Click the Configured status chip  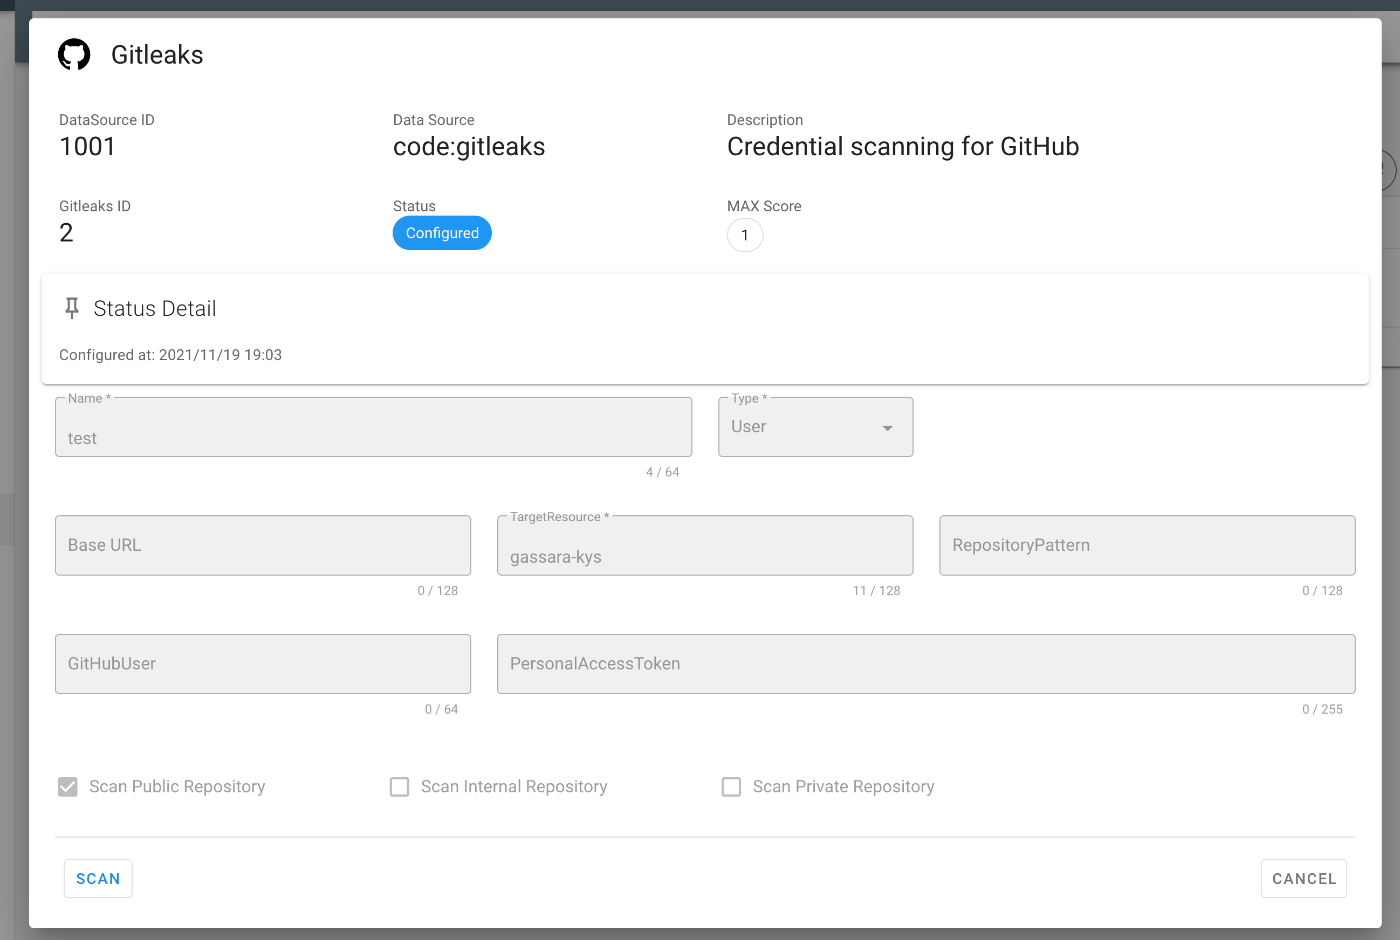442,233
